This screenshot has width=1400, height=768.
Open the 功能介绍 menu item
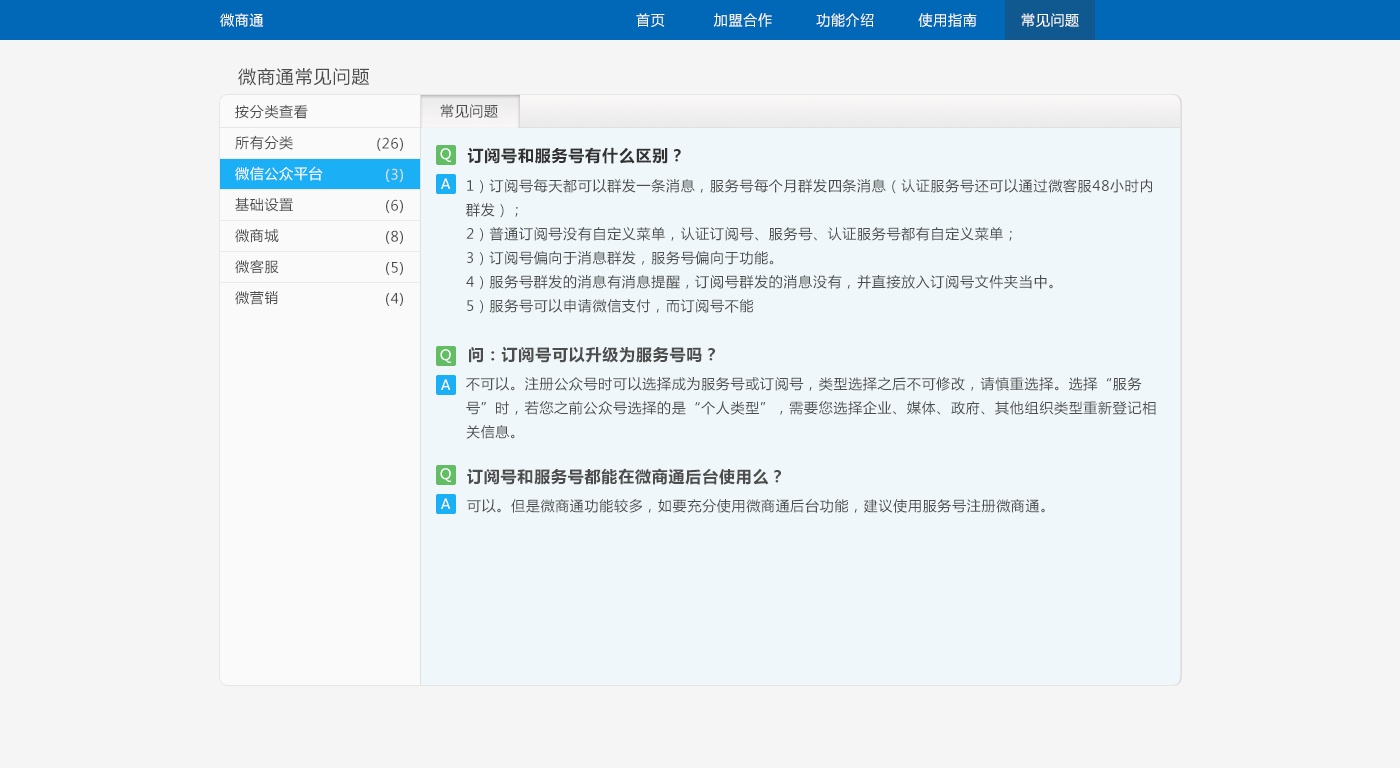click(x=845, y=20)
